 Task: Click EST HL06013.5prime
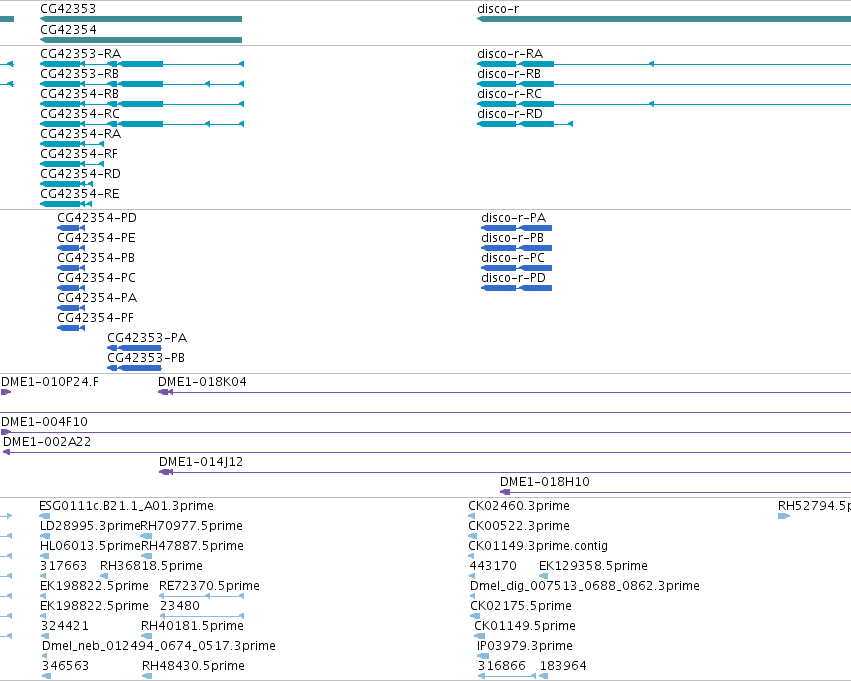click(x=45, y=556)
